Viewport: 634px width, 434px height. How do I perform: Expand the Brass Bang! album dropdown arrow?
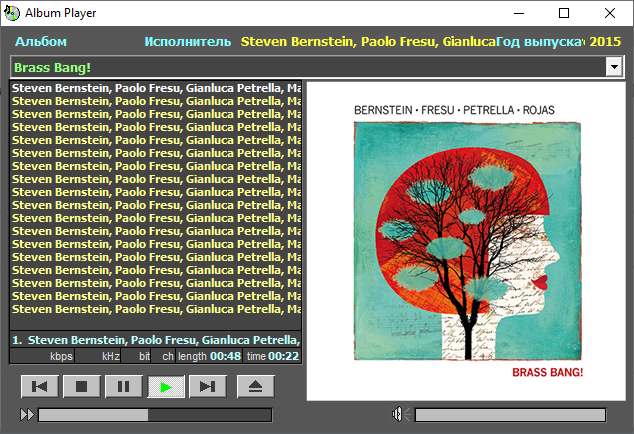[614, 67]
